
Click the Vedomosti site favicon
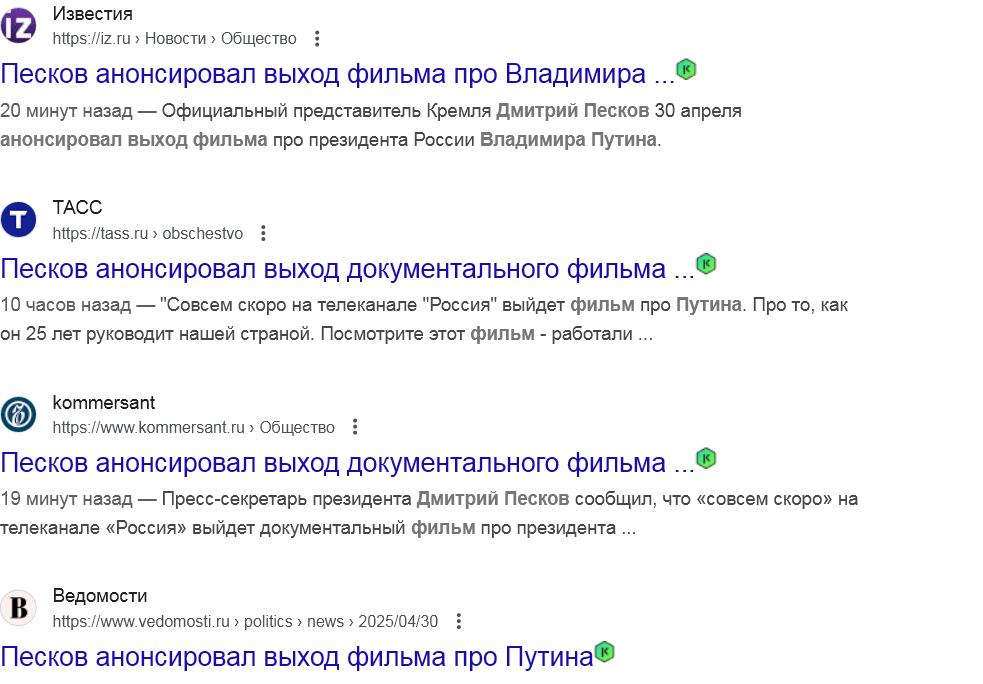point(18,608)
